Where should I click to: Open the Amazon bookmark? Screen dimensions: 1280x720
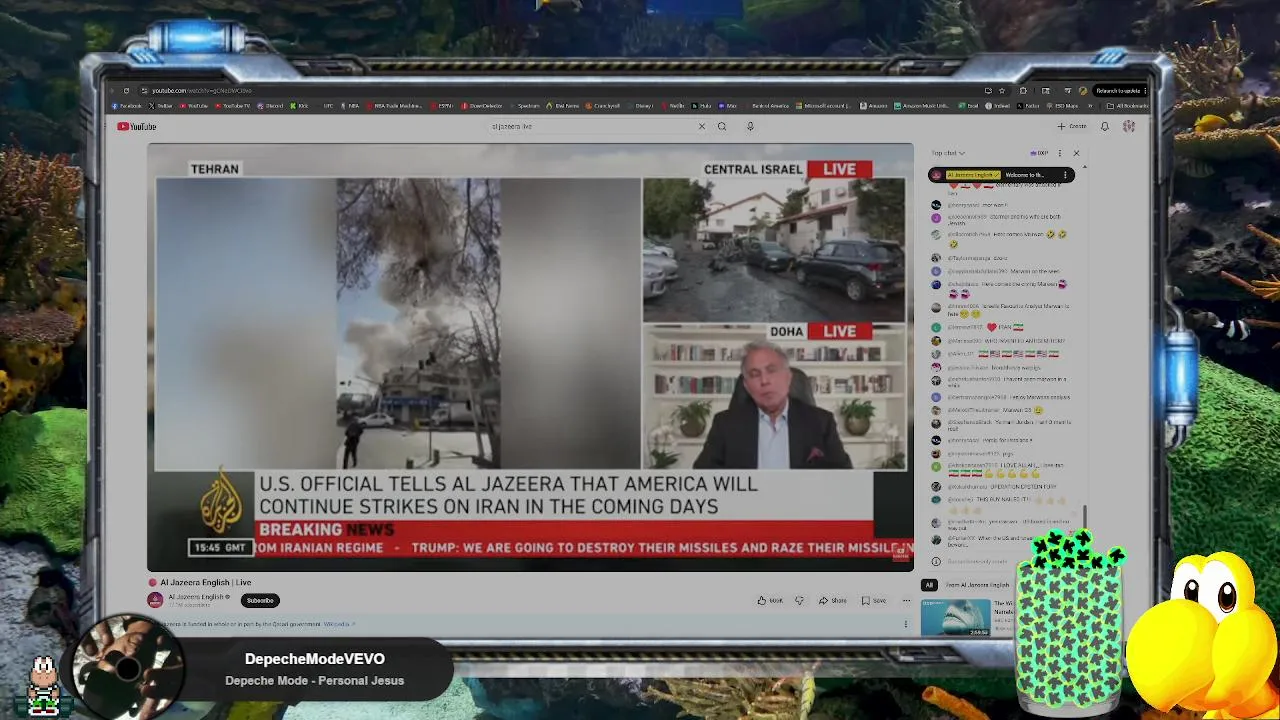[873, 106]
